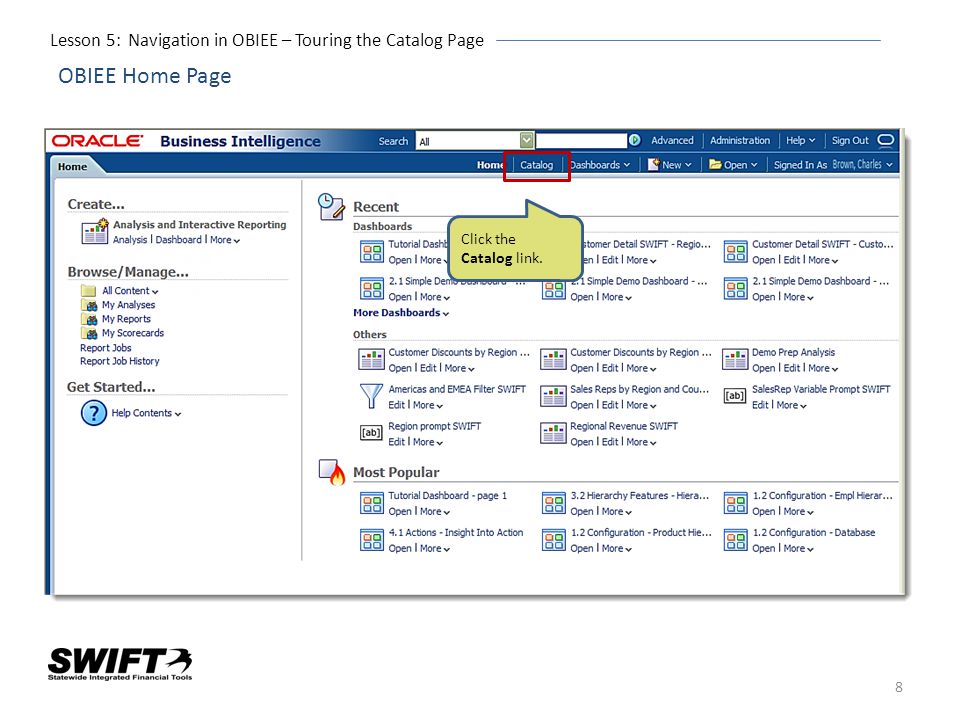Click the SalesRep Variable Prompt SWIFT icon
The height and width of the screenshot is (720, 960).
click(735, 396)
